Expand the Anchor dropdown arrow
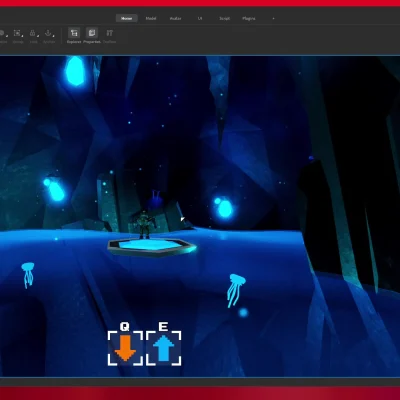This screenshot has height=400, width=400. [53, 35]
